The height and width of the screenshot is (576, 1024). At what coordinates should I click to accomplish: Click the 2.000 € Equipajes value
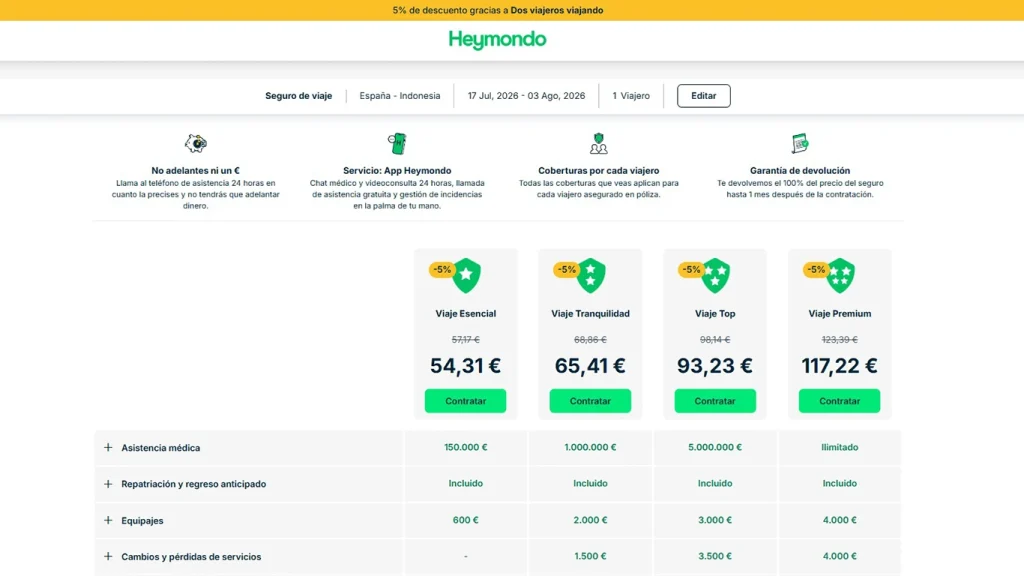pos(590,520)
